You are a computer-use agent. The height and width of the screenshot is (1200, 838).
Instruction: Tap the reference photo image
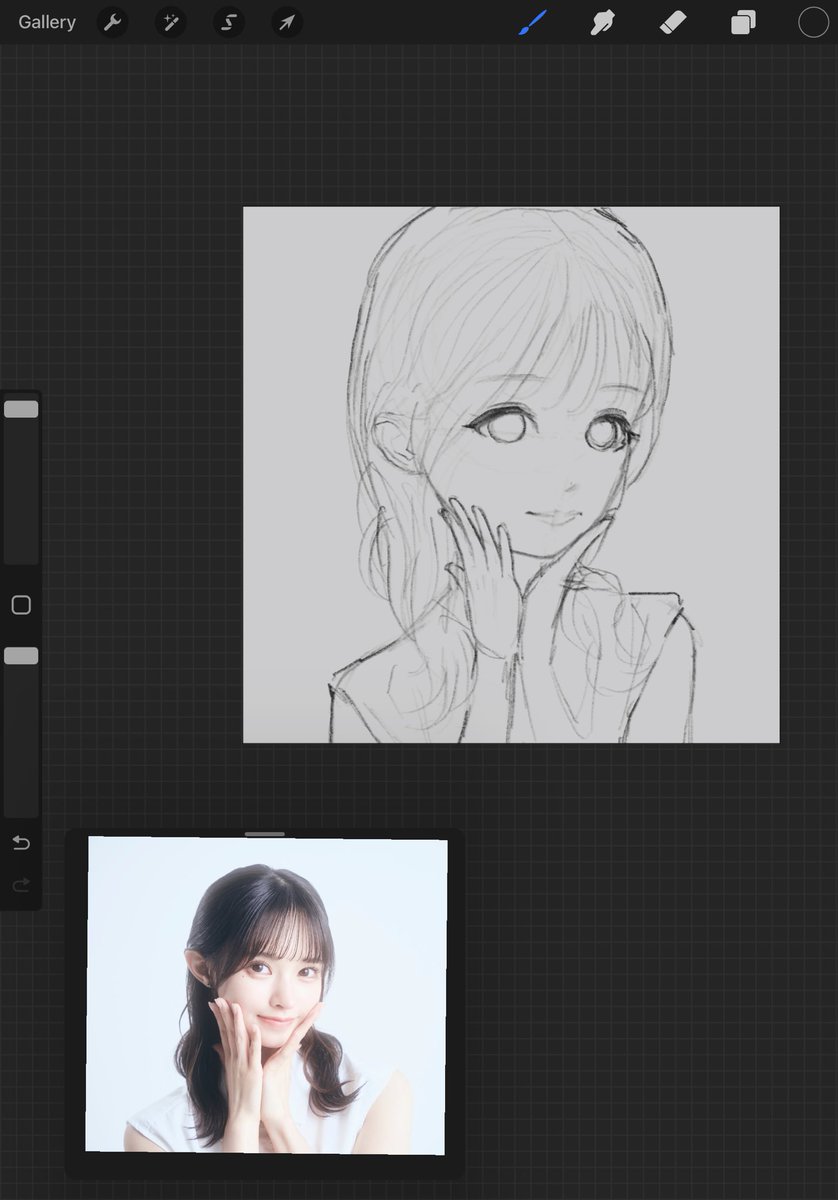click(x=266, y=996)
